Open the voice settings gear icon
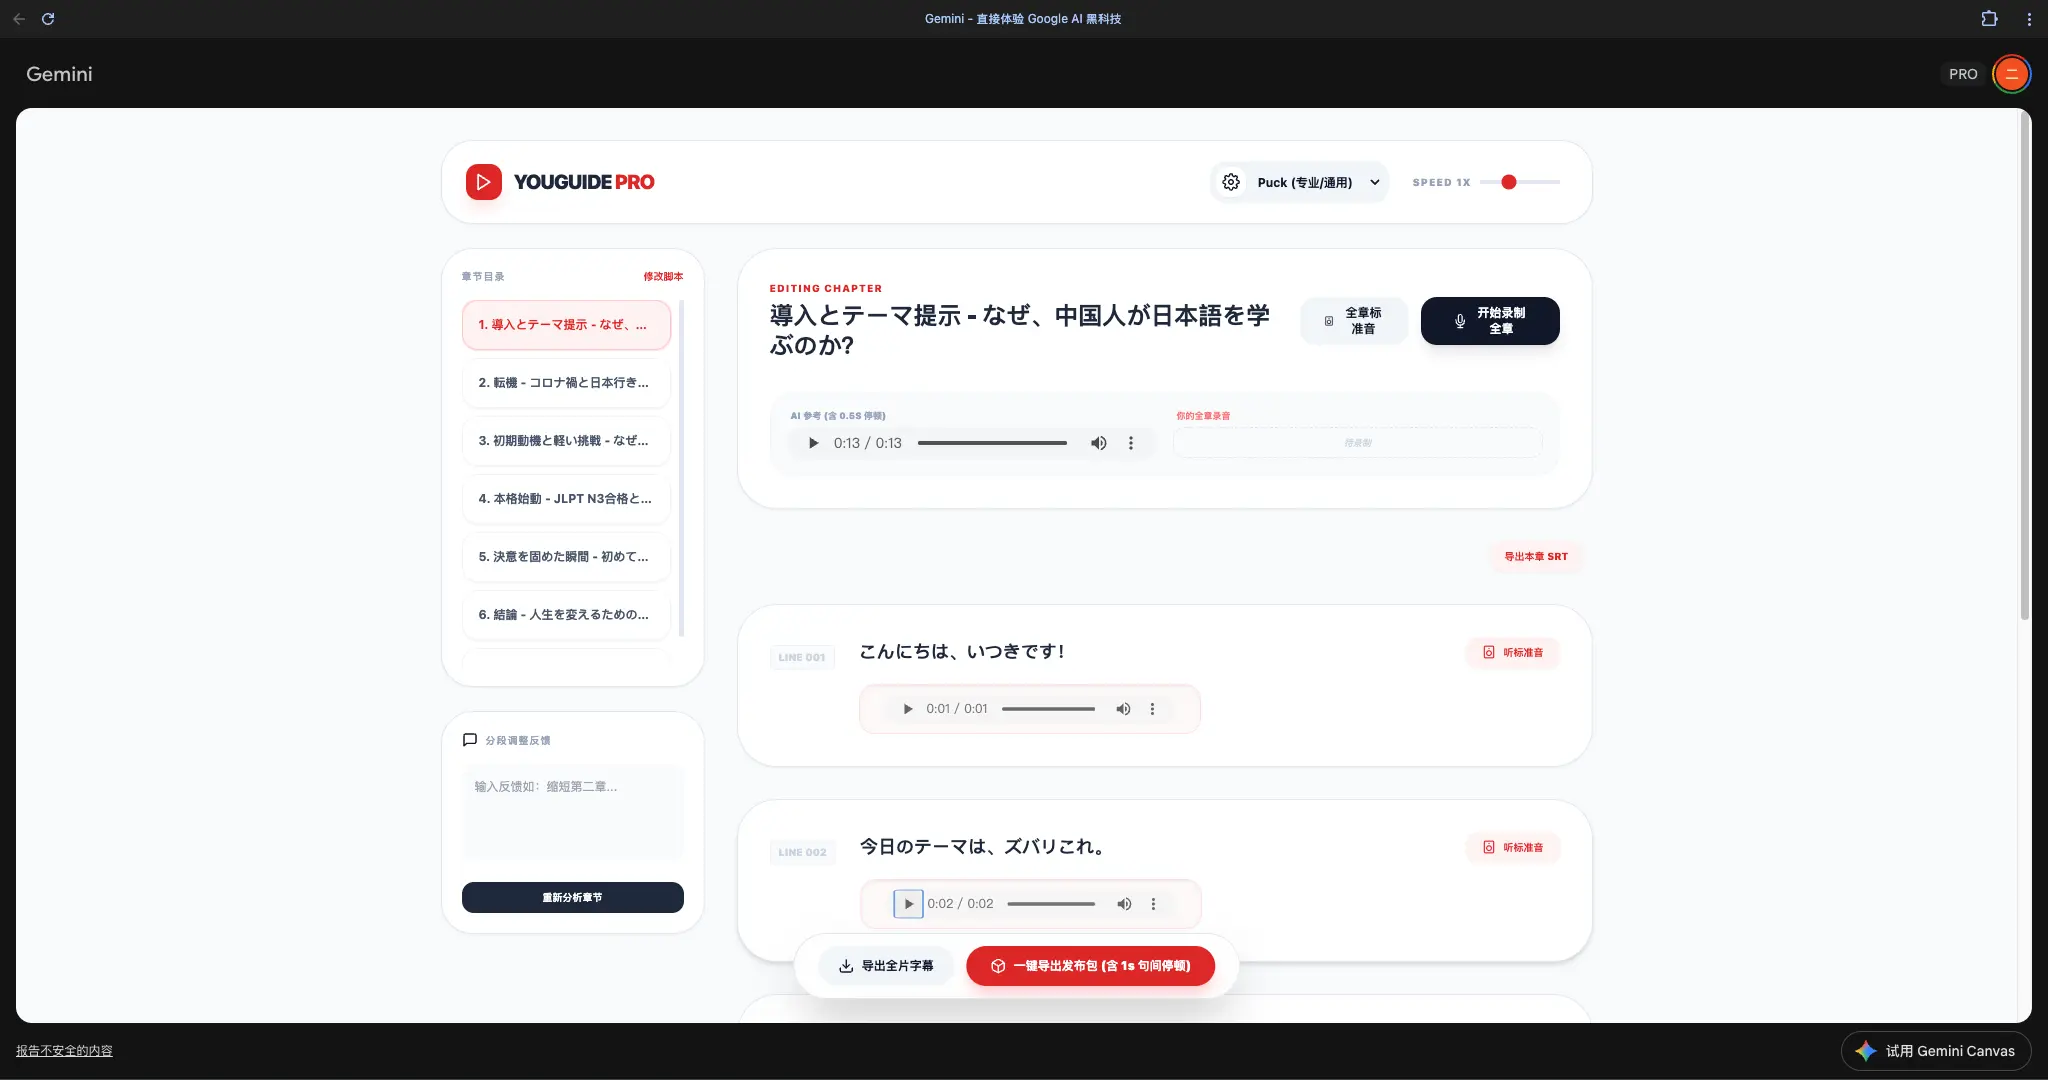This screenshot has height=1080, width=2048. click(1230, 182)
